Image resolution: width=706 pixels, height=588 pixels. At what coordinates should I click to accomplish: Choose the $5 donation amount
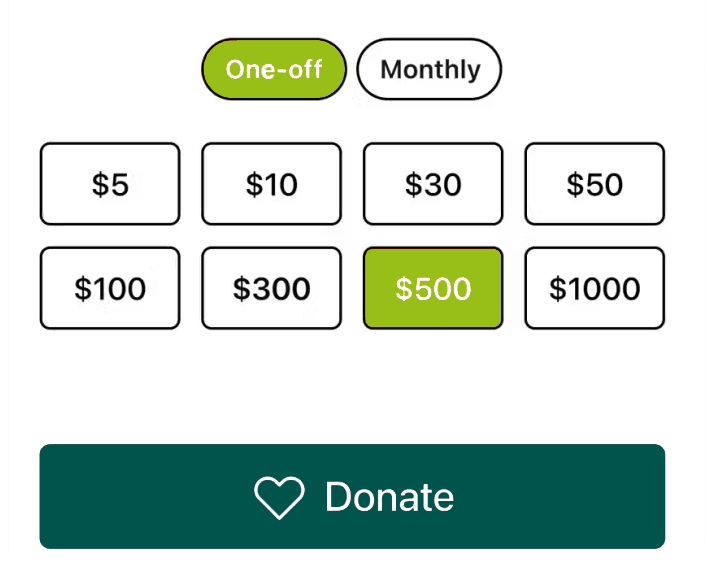click(110, 184)
